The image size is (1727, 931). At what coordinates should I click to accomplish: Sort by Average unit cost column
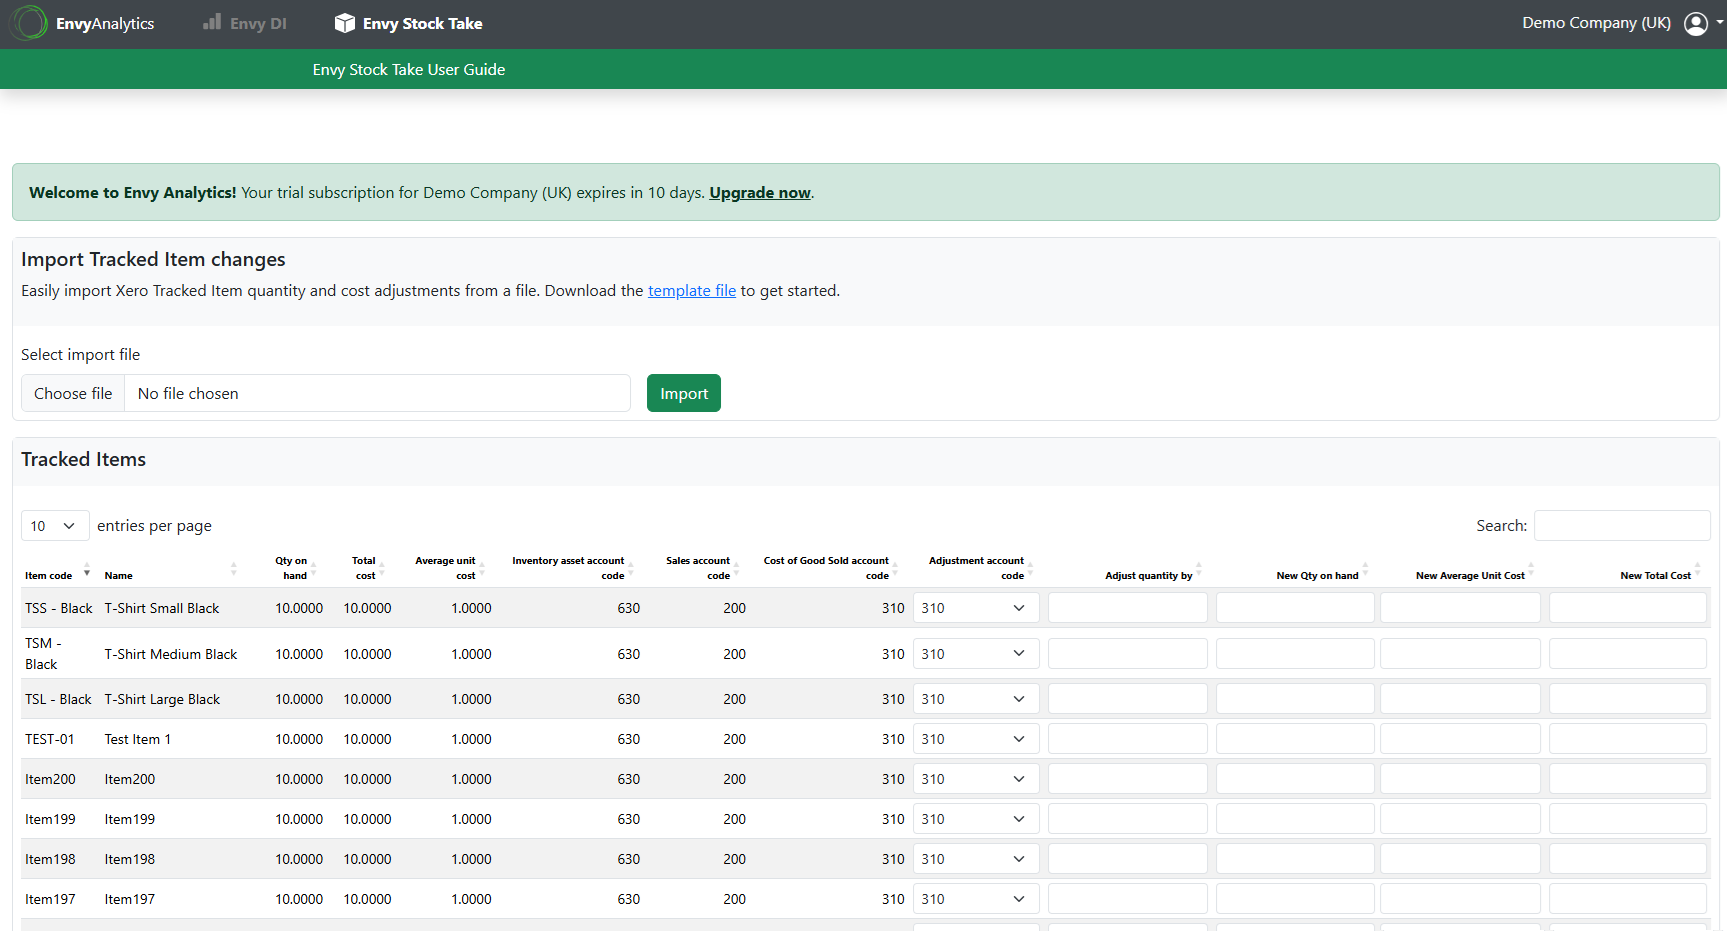[x=482, y=569]
